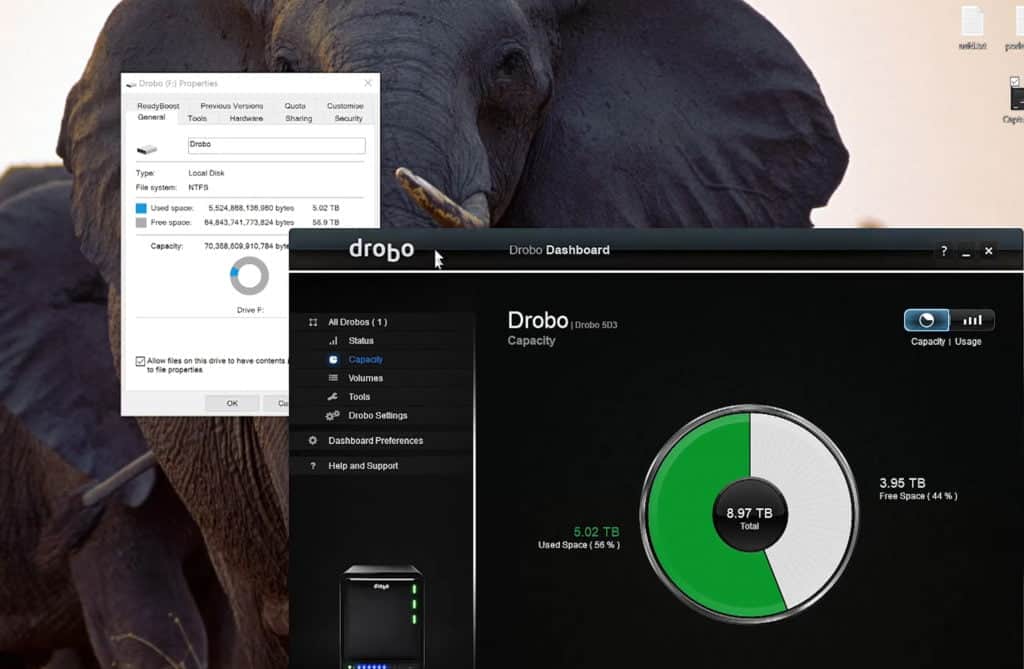Click the 8.97 TB Total center label

pos(749,517)
